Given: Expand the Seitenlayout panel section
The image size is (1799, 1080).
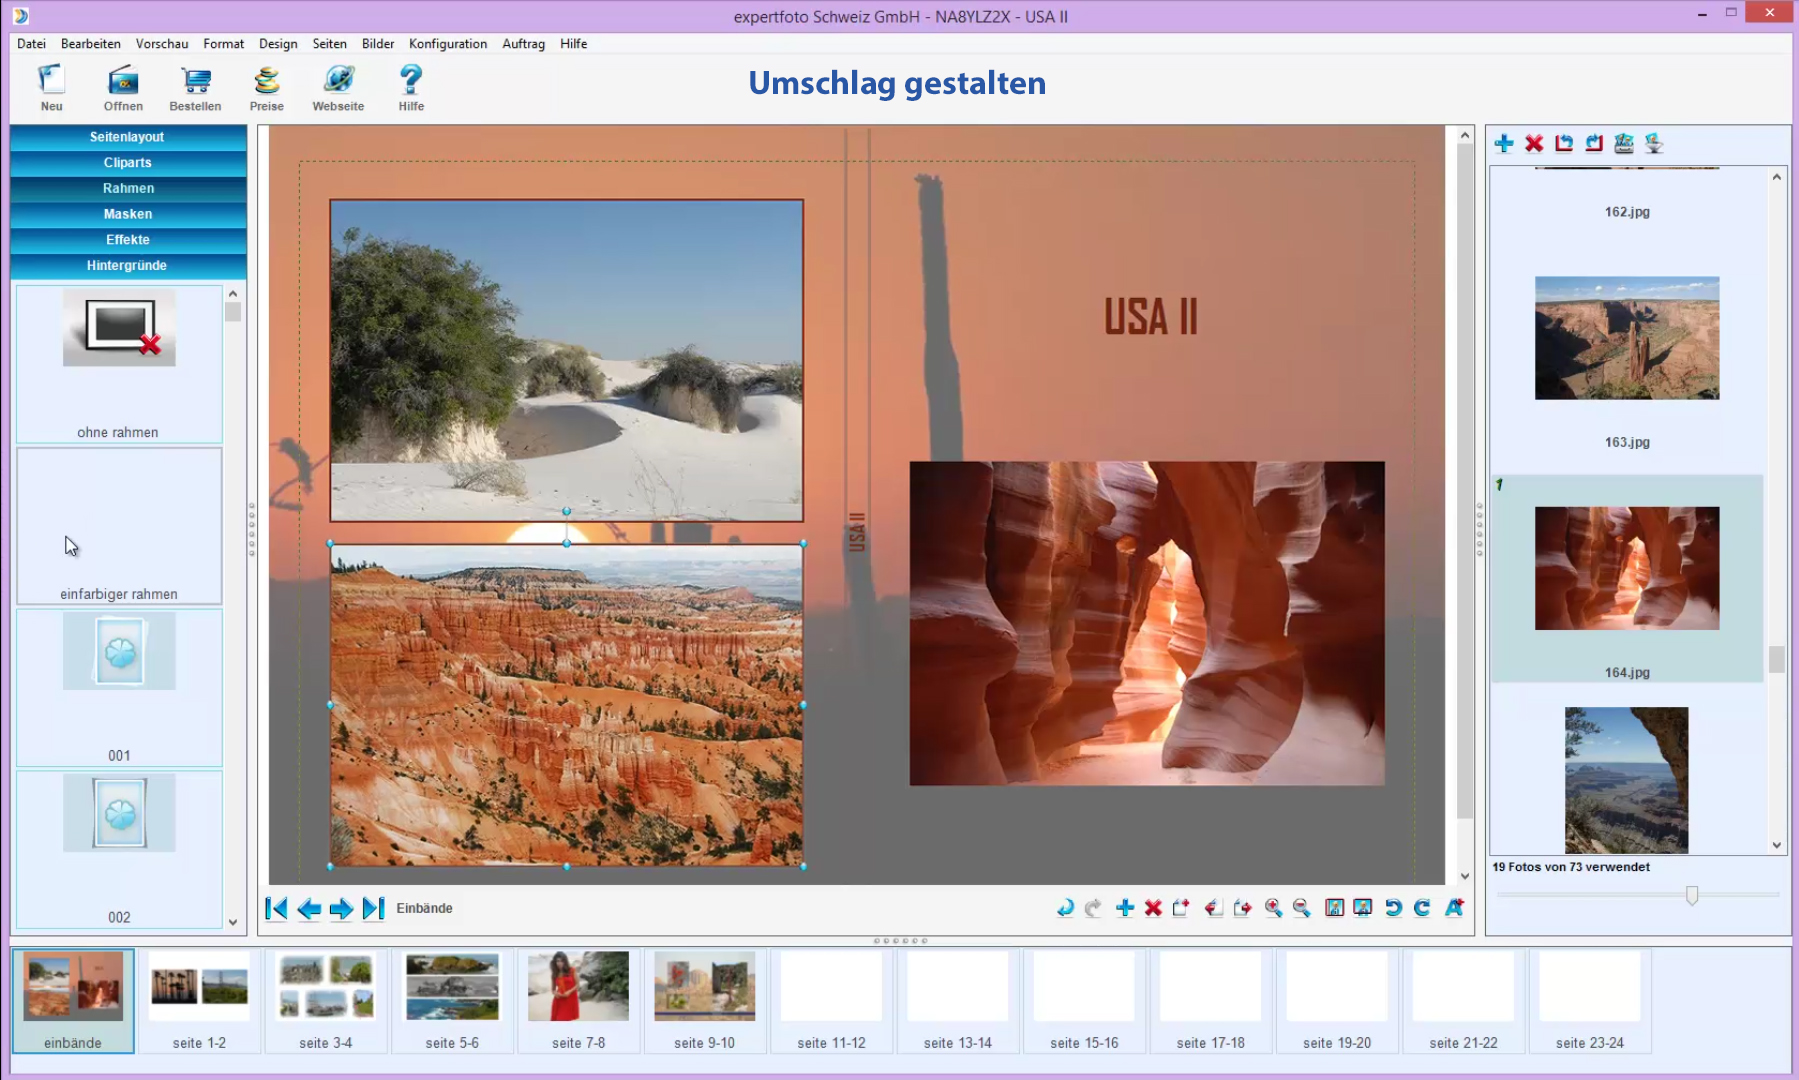Looking at the screenshot, I should pos(128,137).
